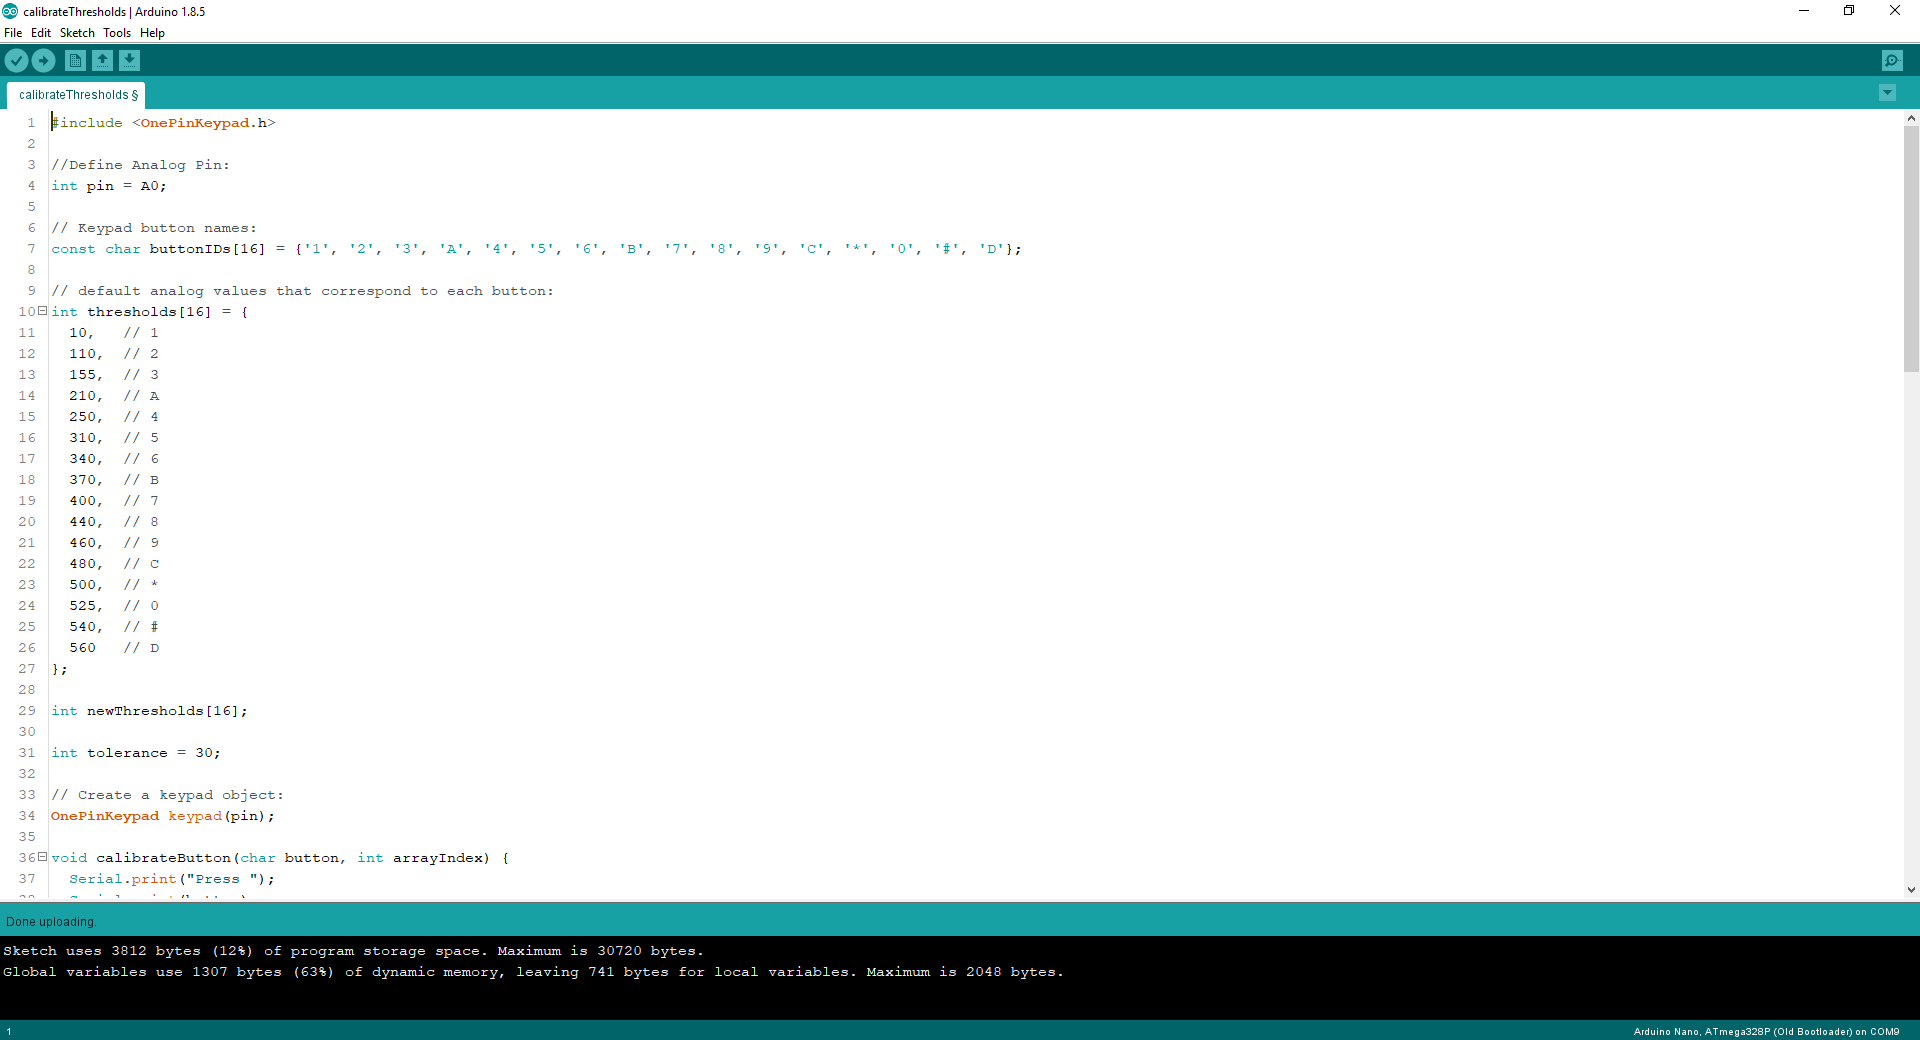Click the default analog values comment line
Image resolution: width=1920 pixels, height=1040 pixels.
pyautogui.click(x=302, y=291)
